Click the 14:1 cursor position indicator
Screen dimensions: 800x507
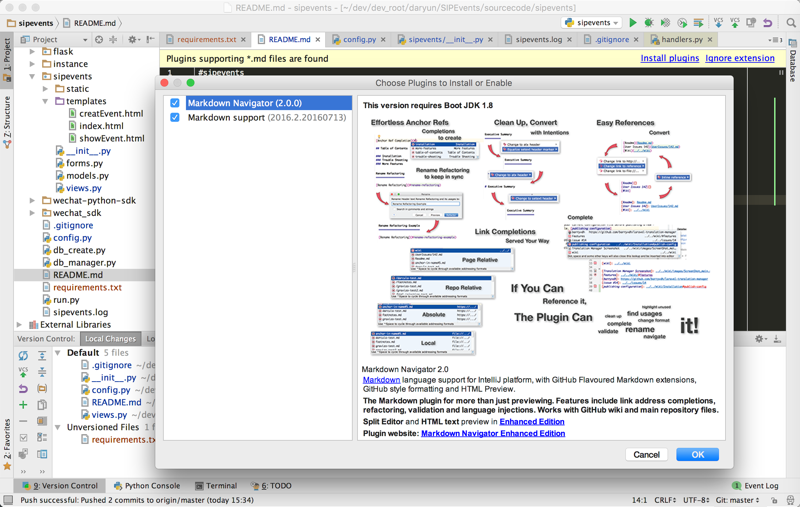639,500
